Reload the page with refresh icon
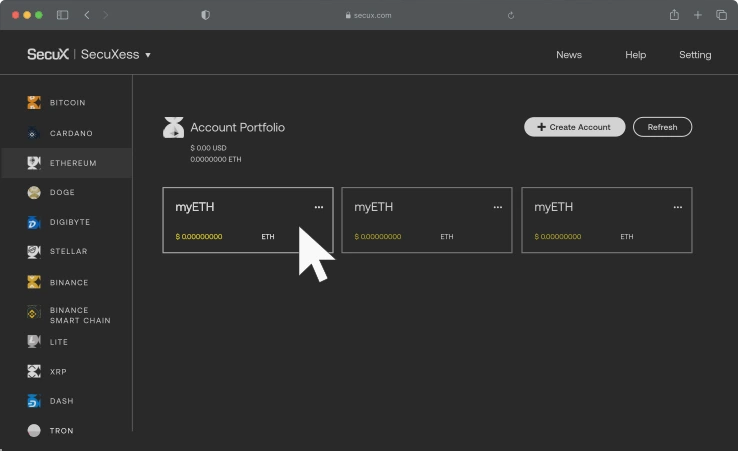This screenshot has width=738, height=451. 511,15
